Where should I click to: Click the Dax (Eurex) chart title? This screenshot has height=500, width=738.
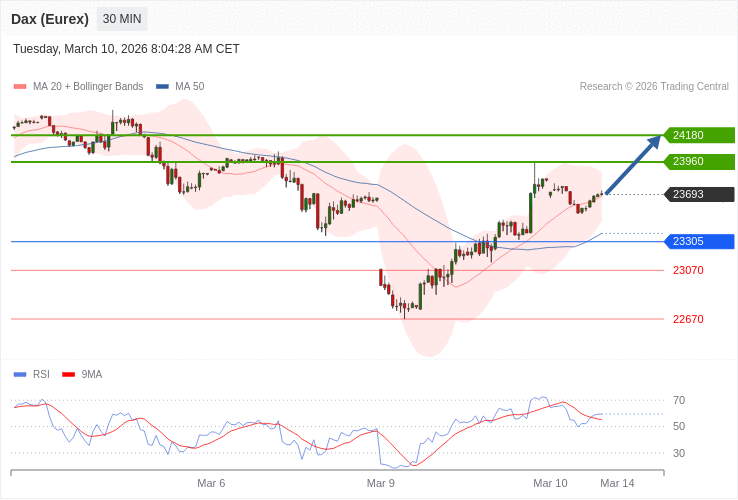[50, 19]
